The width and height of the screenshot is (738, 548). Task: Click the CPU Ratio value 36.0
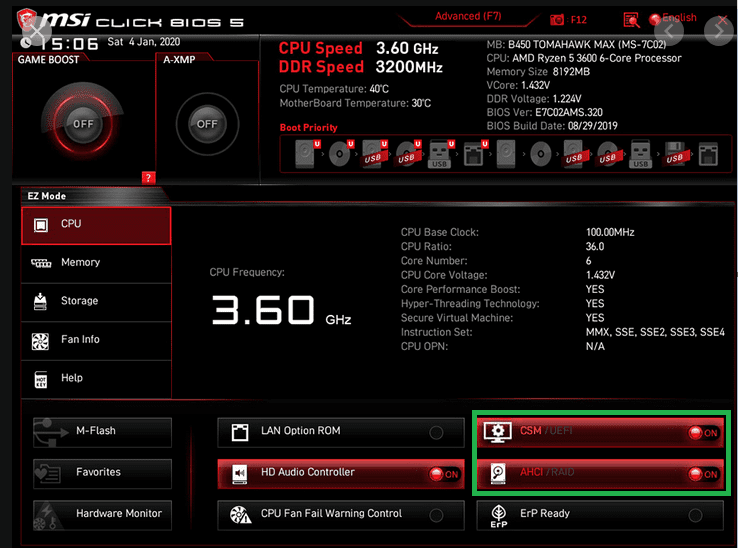[x=595, y=247]
